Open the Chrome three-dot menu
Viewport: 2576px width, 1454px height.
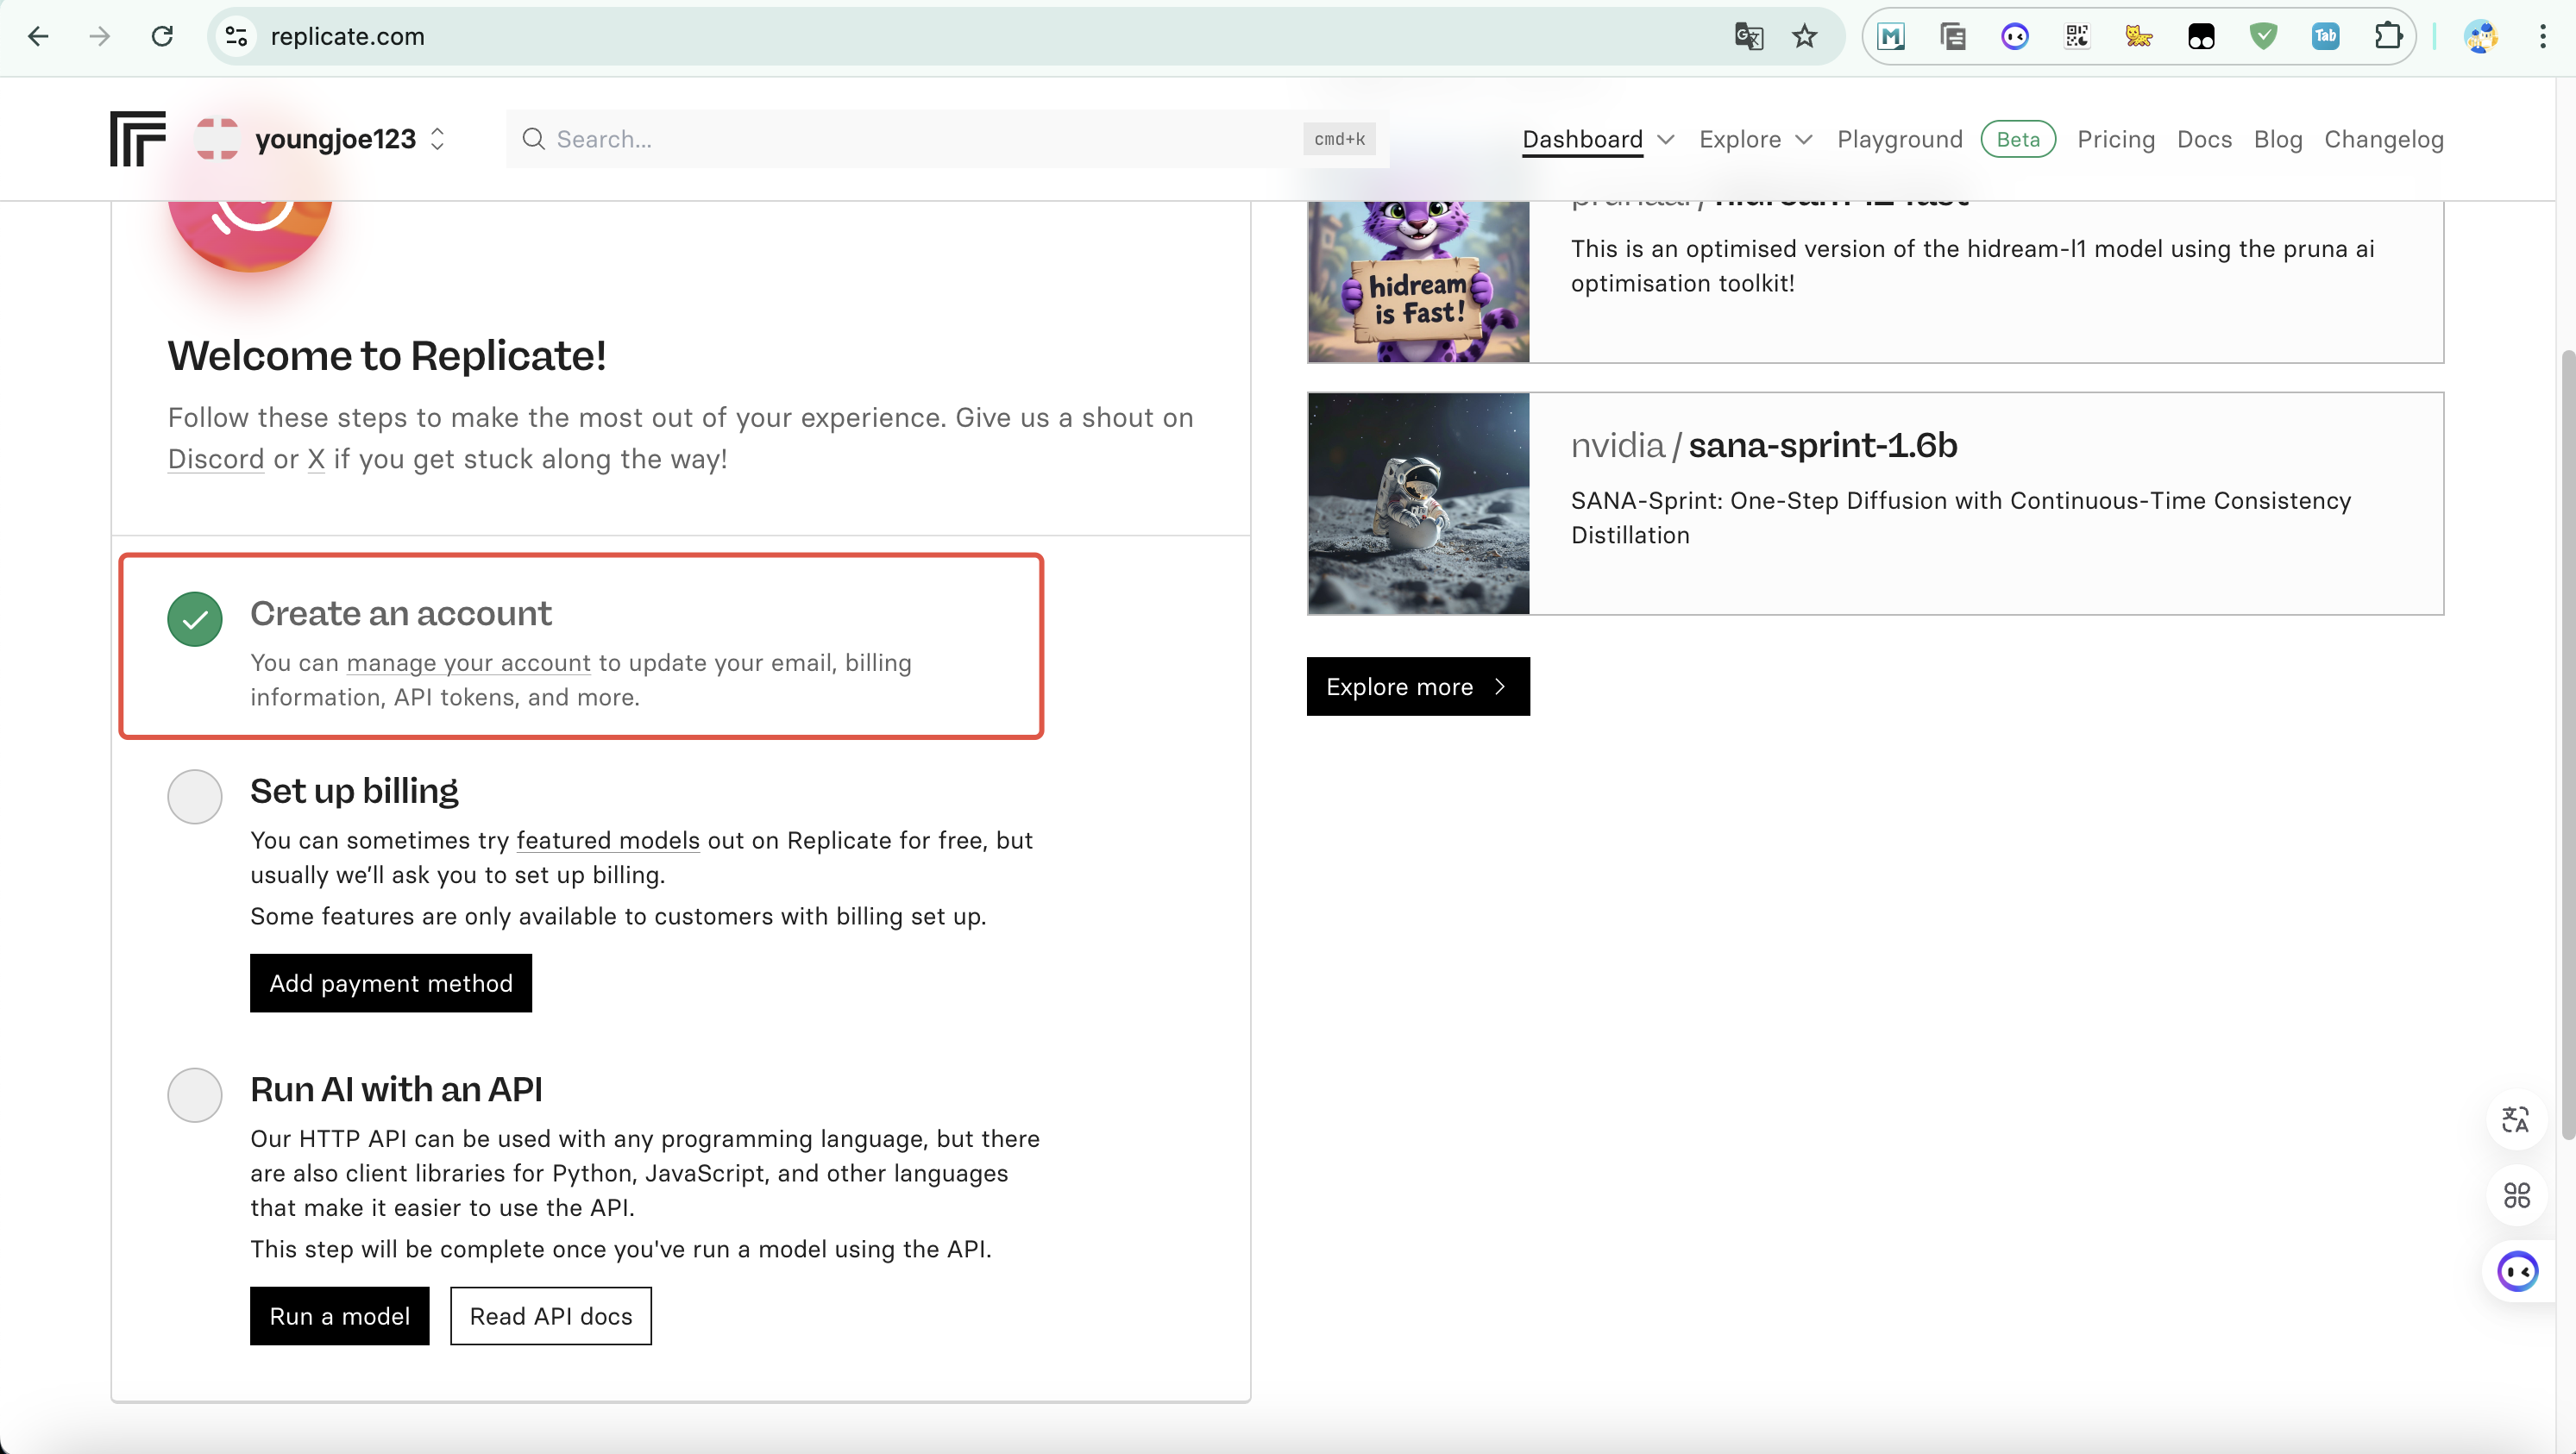pos(2543,37)
